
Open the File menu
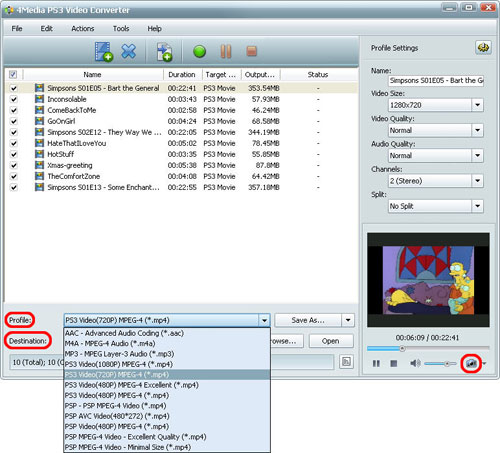tap(17, 29)
